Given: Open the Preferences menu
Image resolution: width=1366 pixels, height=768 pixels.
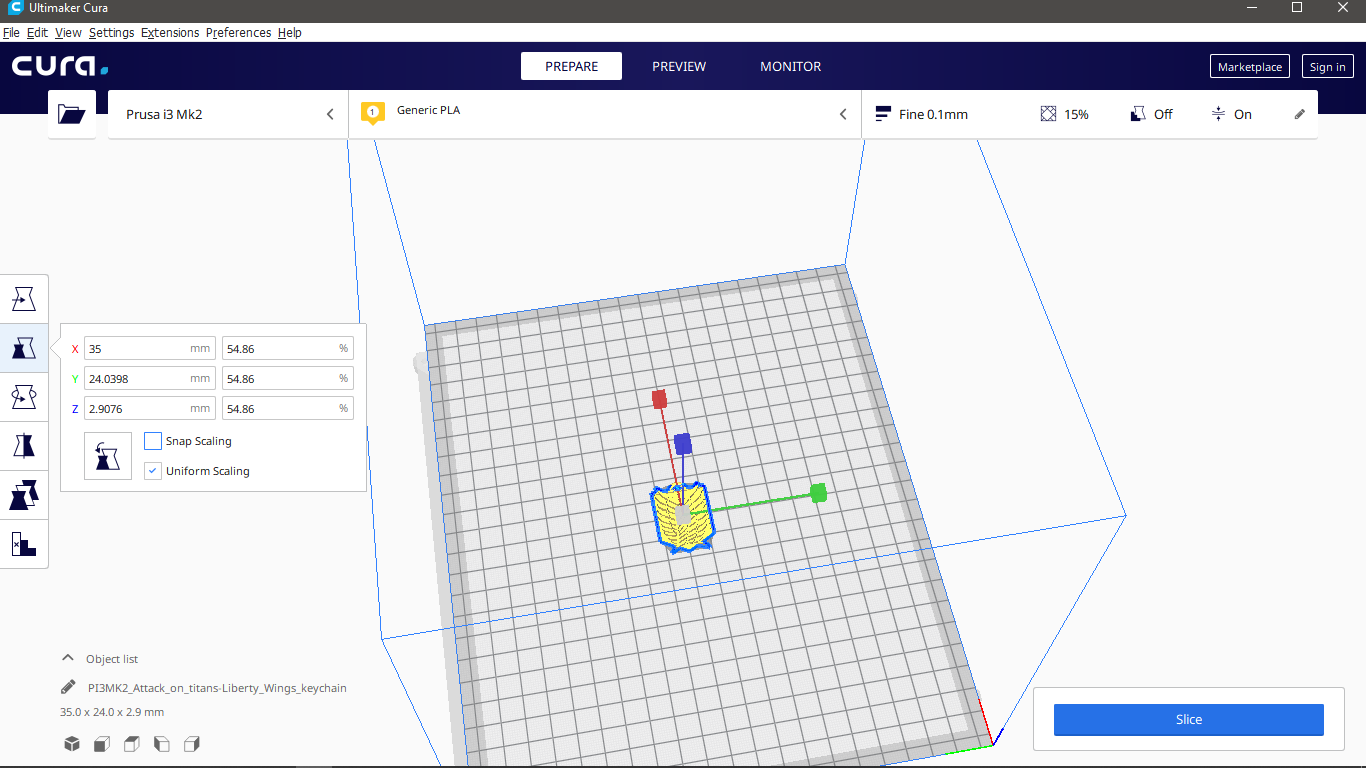Looking at the screenshot, I should (238, 33).
